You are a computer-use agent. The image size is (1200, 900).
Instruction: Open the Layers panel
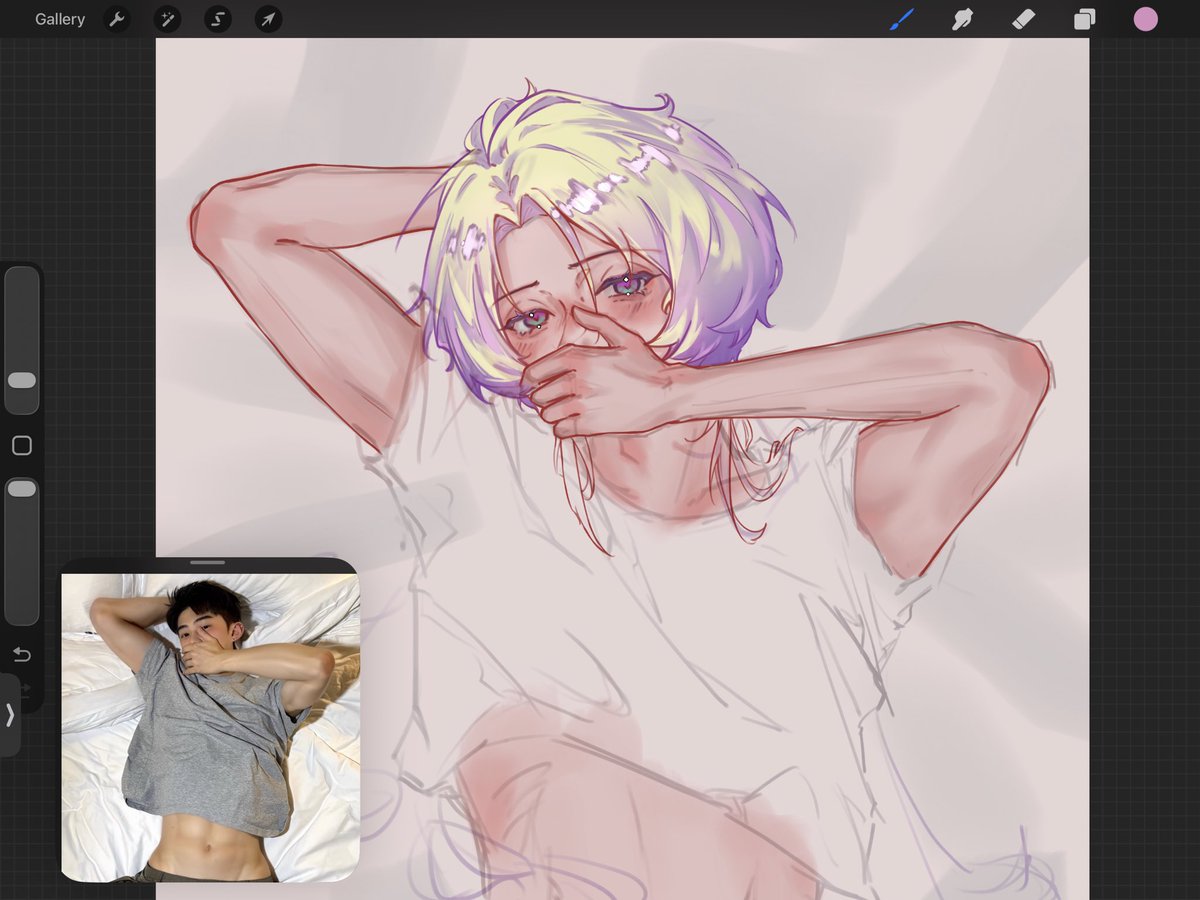pos(1085,19)
